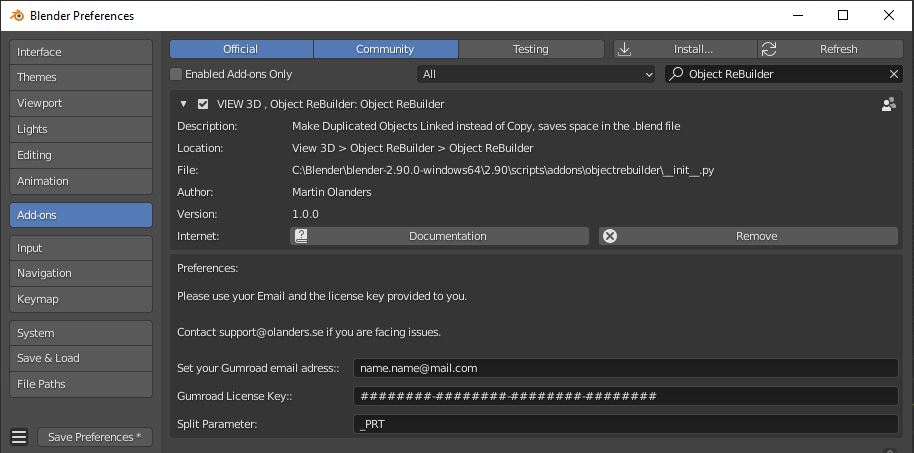Click the magnifier icon in search field
This screenshot has width=914, height=453.
coord(676,74)
